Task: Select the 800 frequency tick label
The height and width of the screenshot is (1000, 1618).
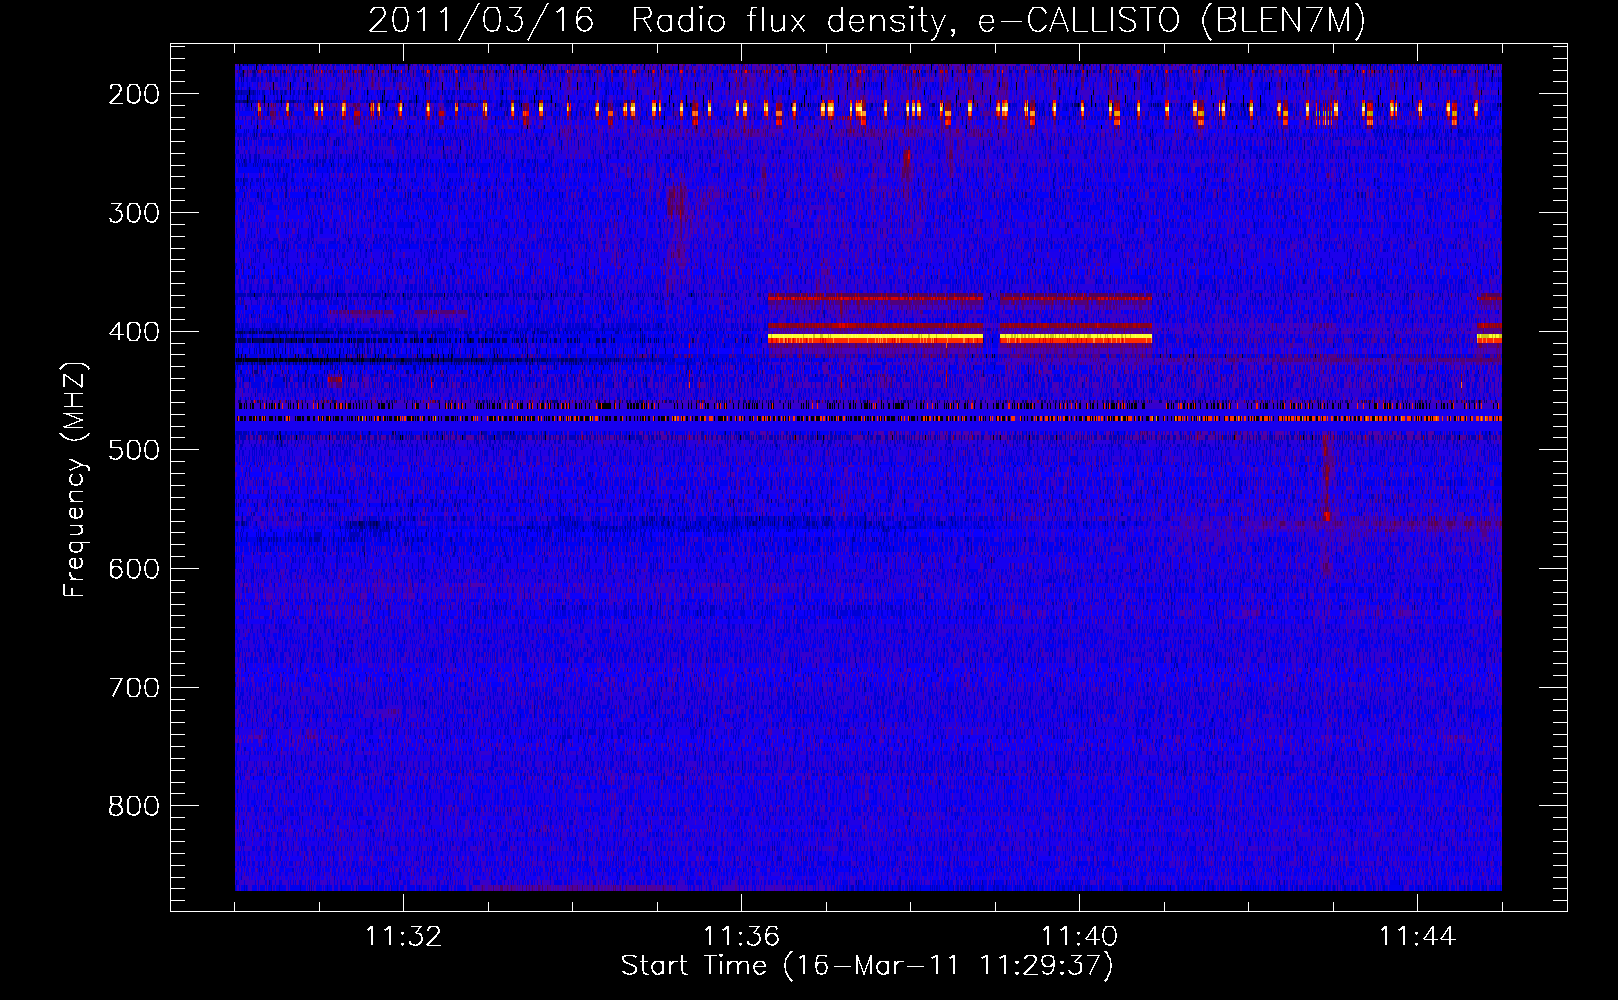Action: pyautogui.click(x=134, y=806)
